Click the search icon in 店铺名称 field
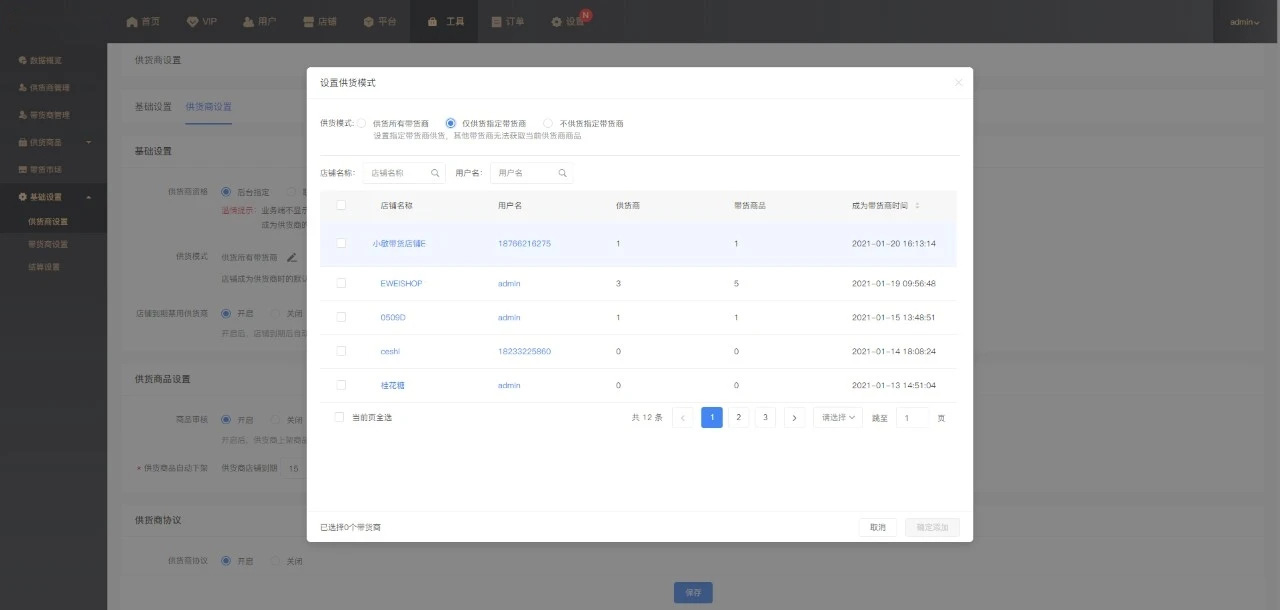The image size is (1280, 610). point(435,173)
